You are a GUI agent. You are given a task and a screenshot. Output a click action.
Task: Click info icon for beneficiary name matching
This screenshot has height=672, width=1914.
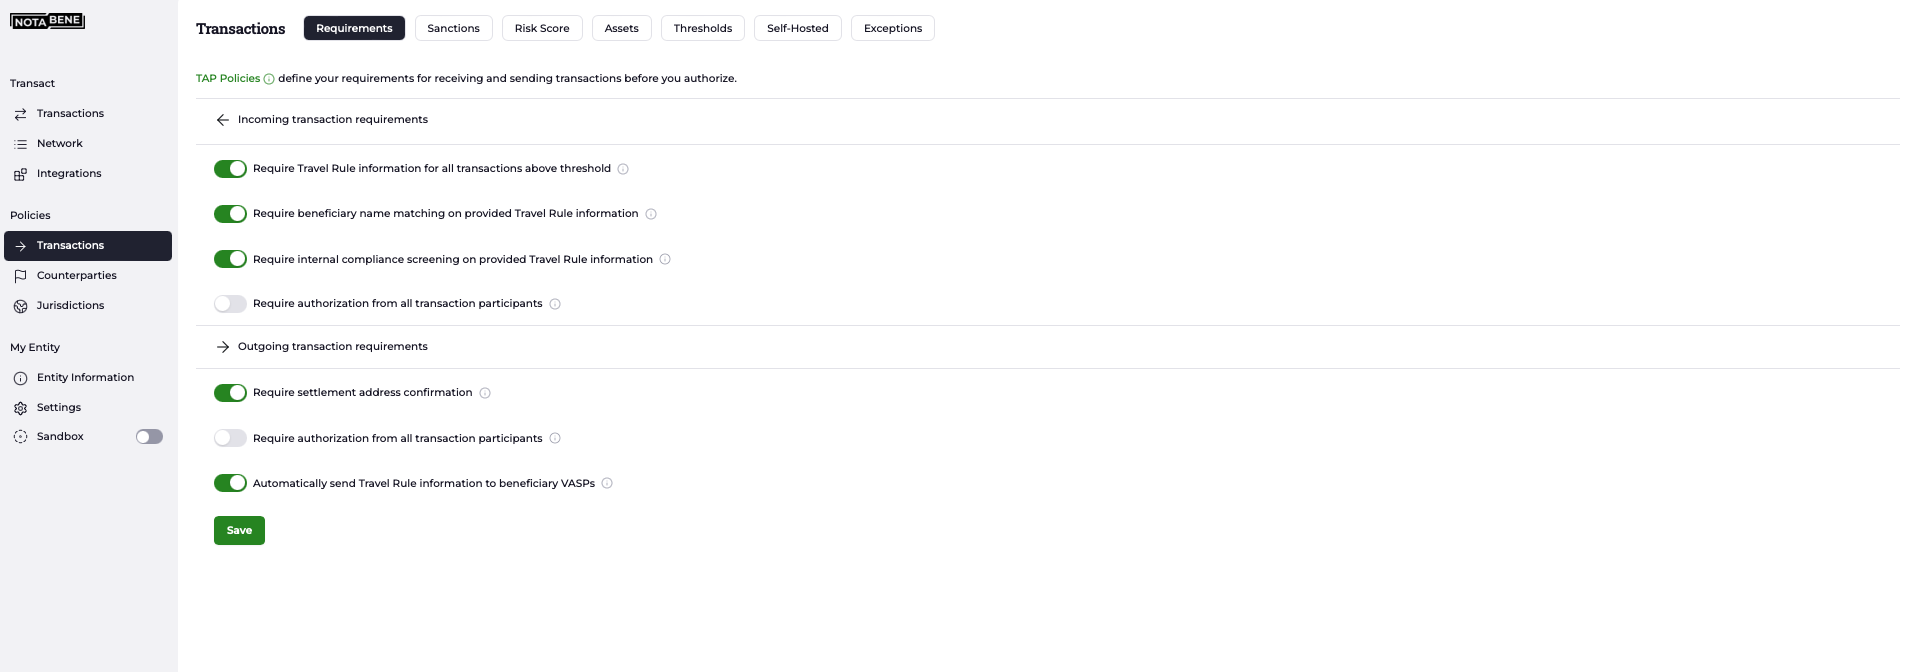click(651, 214)
